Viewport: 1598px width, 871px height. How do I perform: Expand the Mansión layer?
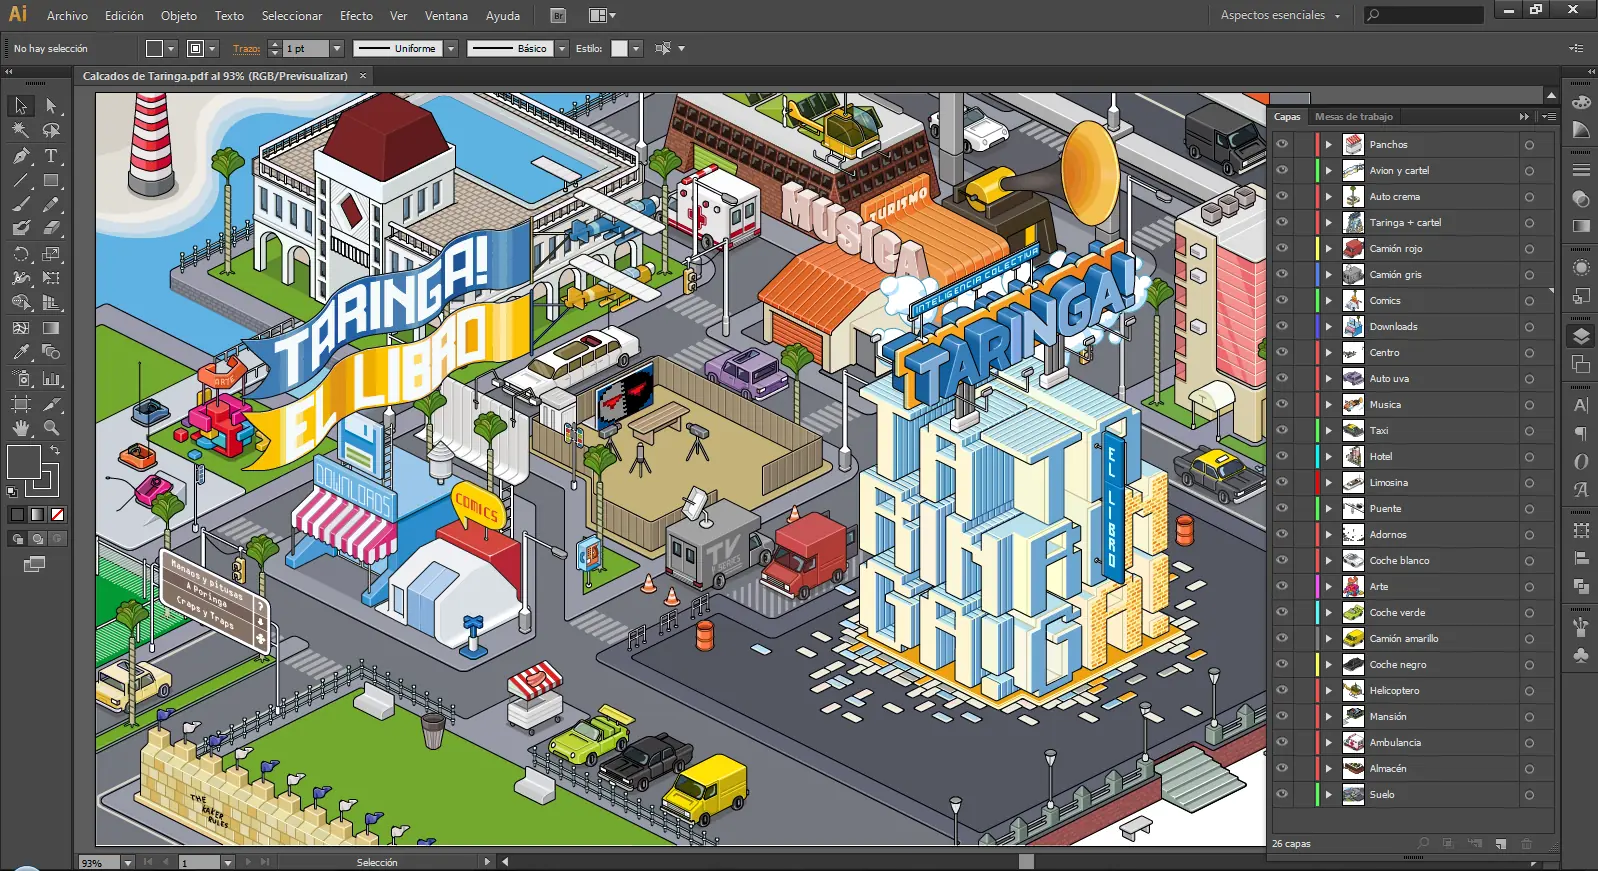[x=1329, y=717]
